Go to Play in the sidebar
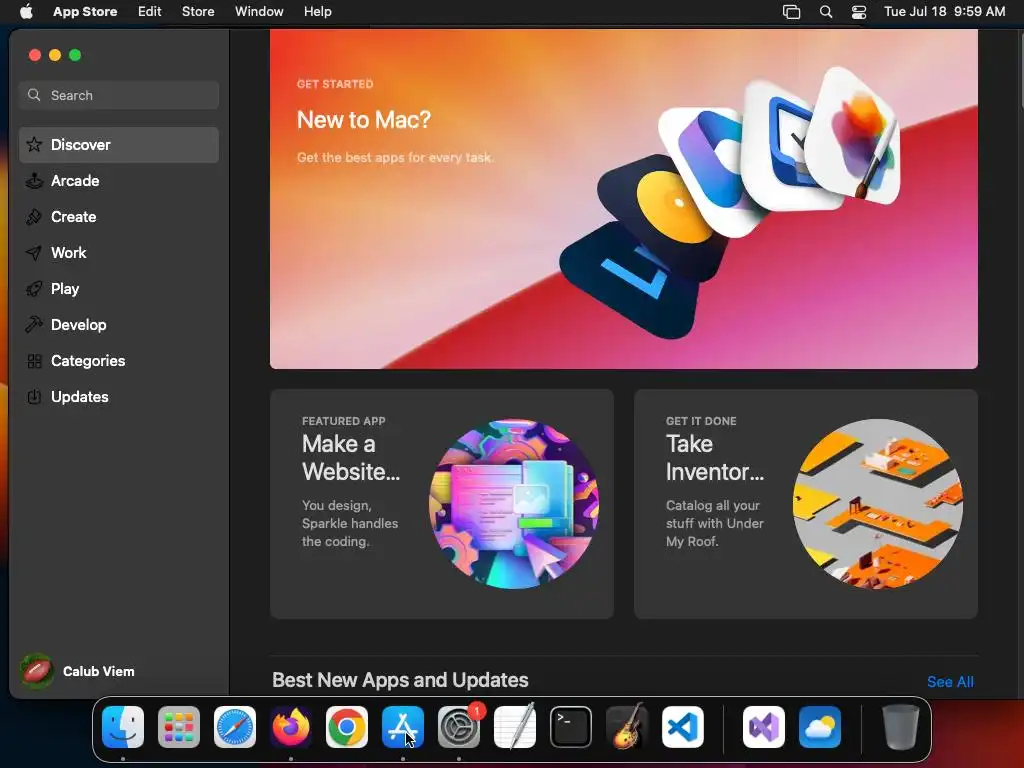 (x=119, y=289)
